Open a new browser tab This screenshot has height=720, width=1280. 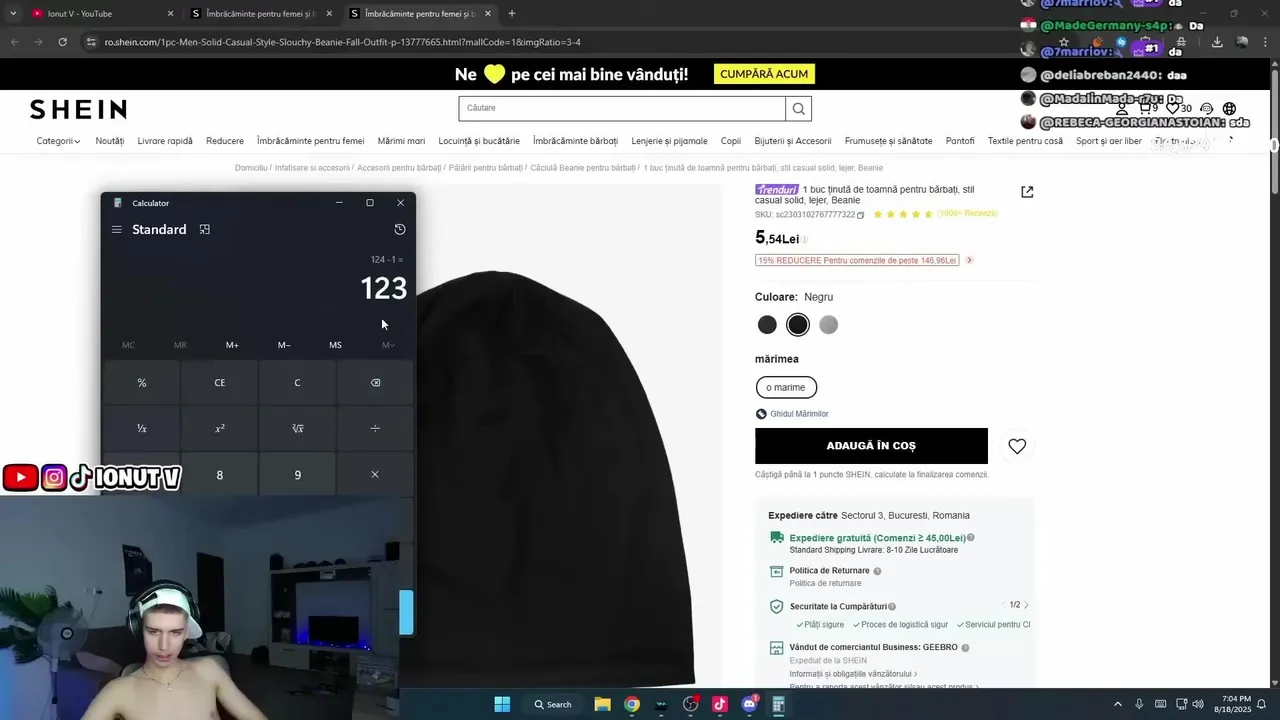[x=512, y=13]
